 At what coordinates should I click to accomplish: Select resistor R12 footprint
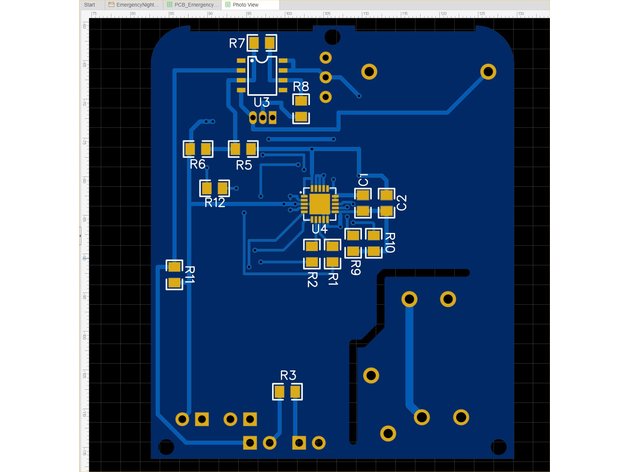215,187
